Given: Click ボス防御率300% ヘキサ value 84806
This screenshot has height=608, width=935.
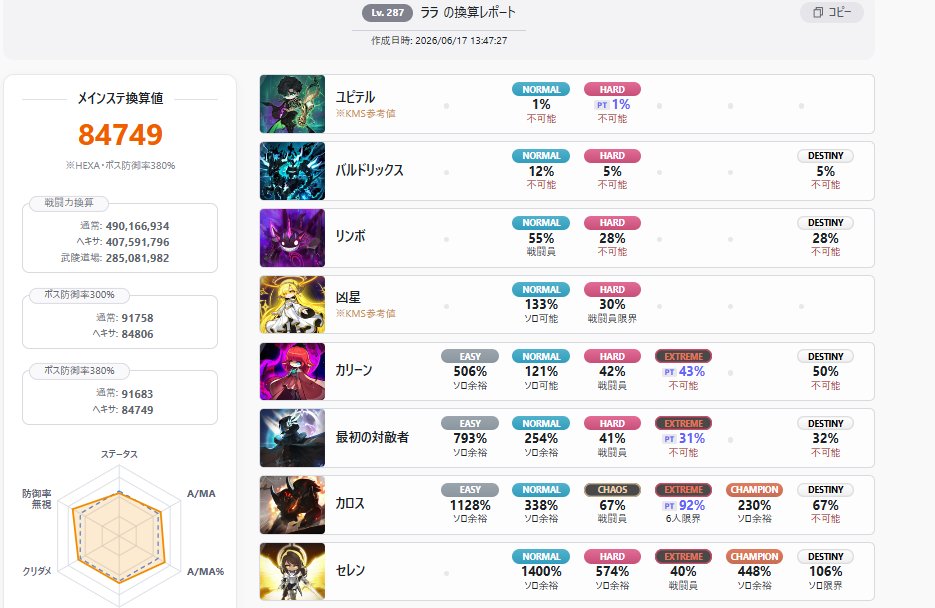Looking at the screenshot, I should [137, 334].
